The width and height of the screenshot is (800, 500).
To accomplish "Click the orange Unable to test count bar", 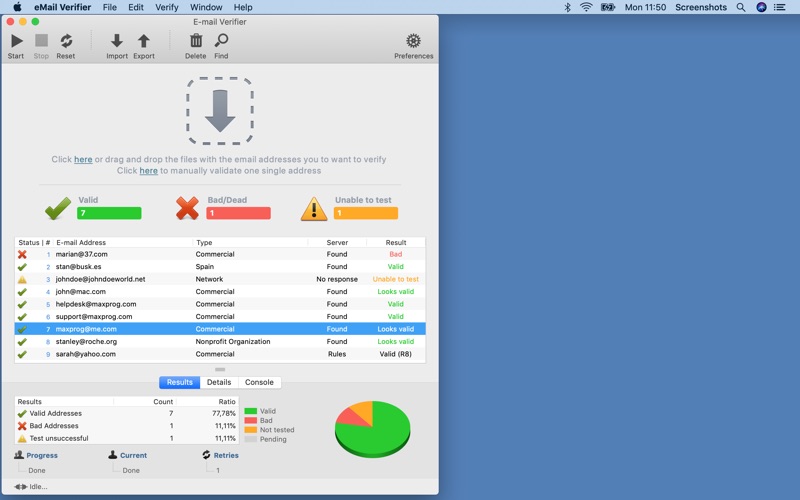I will 366,213.
